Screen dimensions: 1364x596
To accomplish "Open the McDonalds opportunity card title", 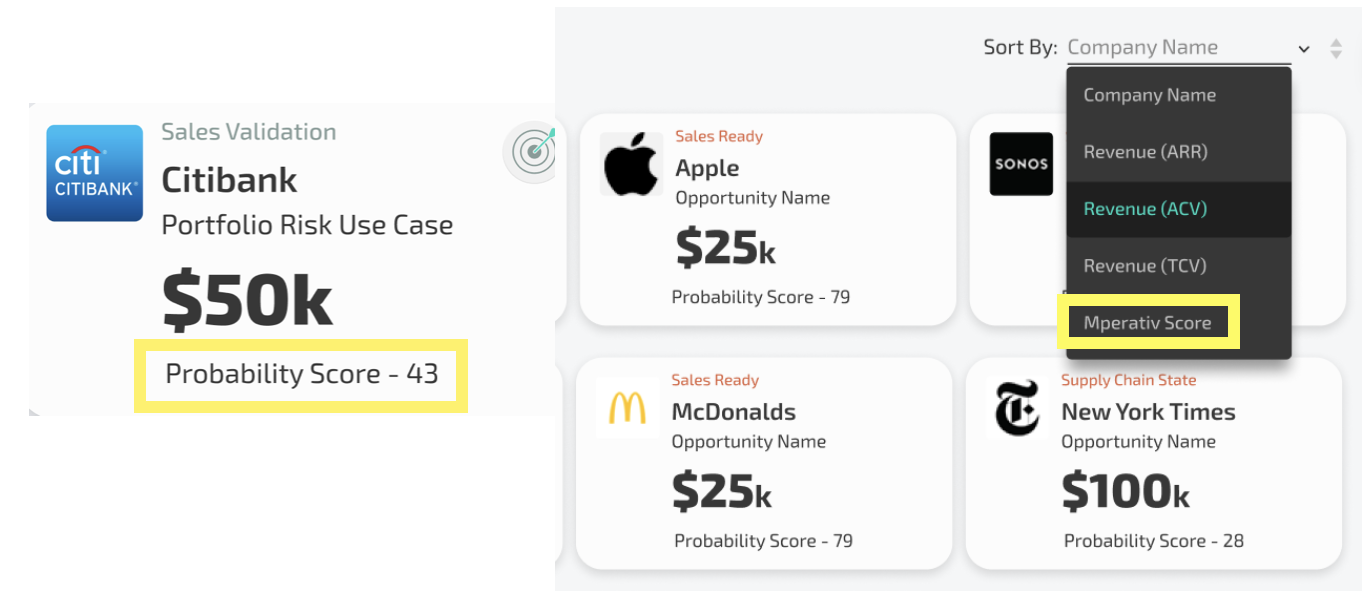I will pos(733,412).
